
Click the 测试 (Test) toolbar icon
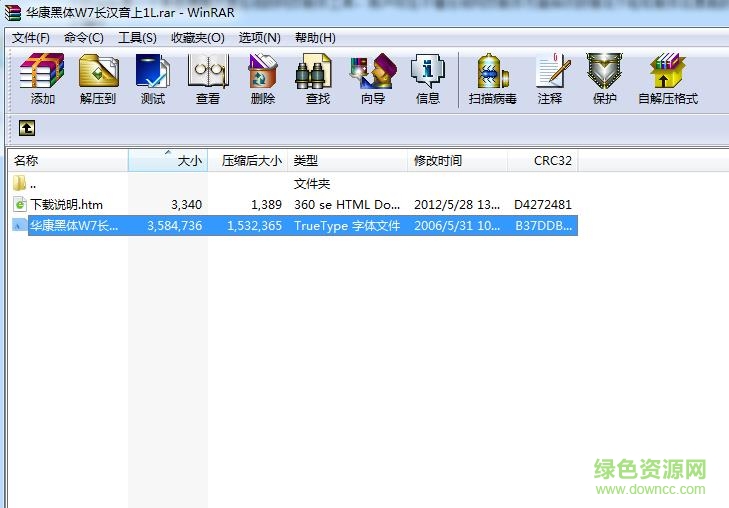153,71
